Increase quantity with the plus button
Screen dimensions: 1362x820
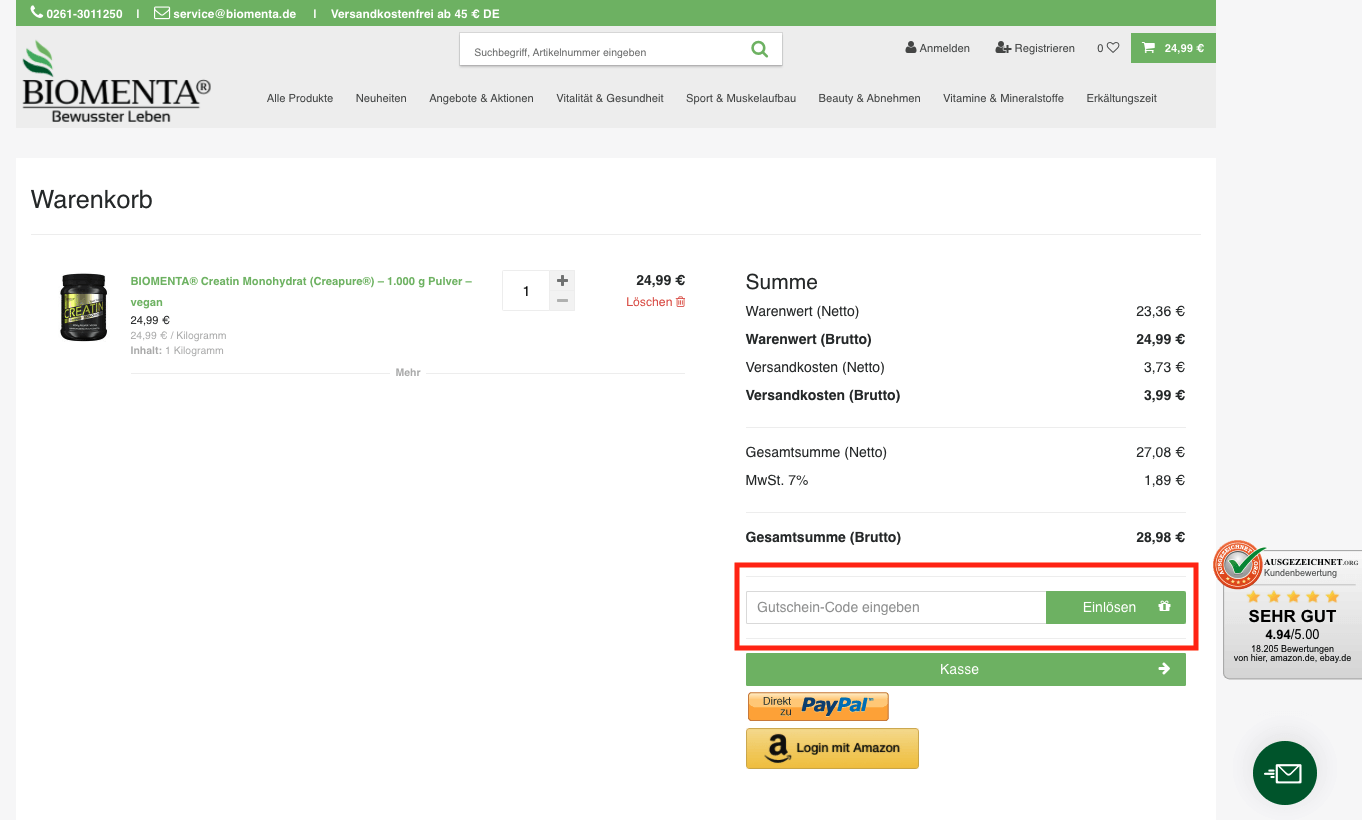pyautogui.click(x=562, y=281)
